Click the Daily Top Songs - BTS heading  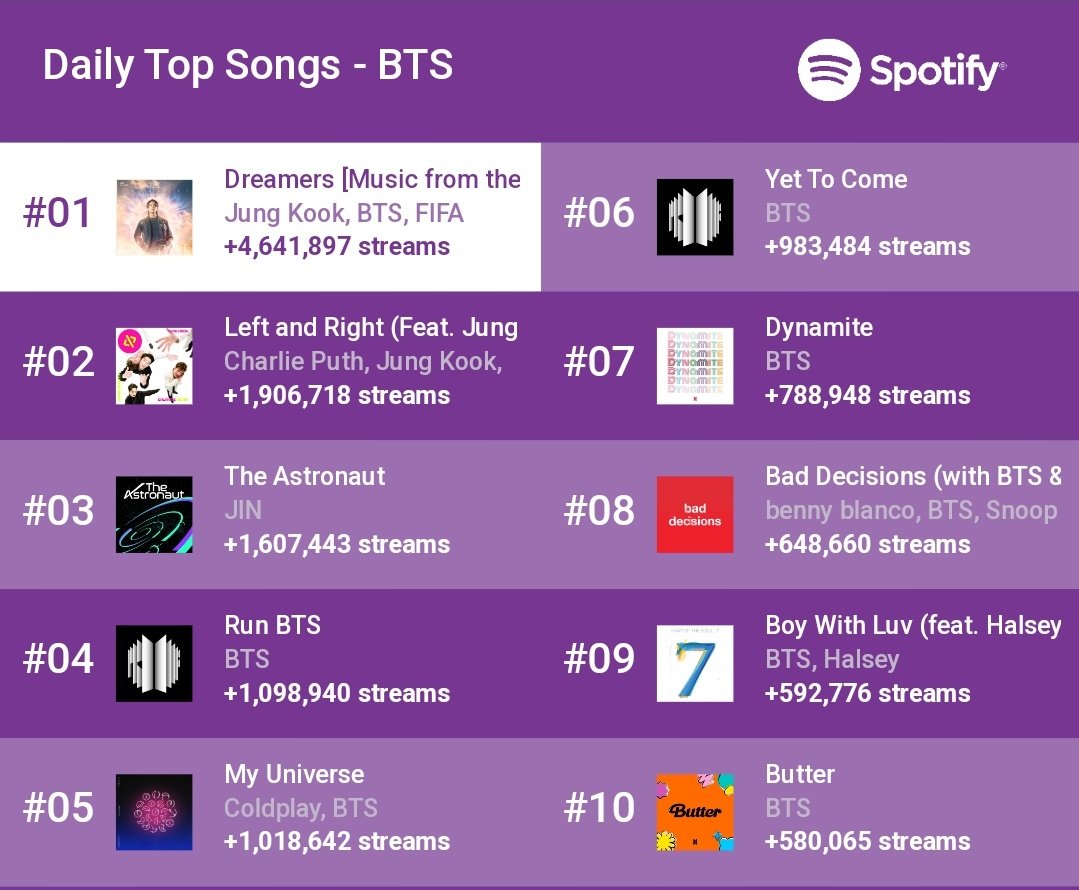pos(248,65)
